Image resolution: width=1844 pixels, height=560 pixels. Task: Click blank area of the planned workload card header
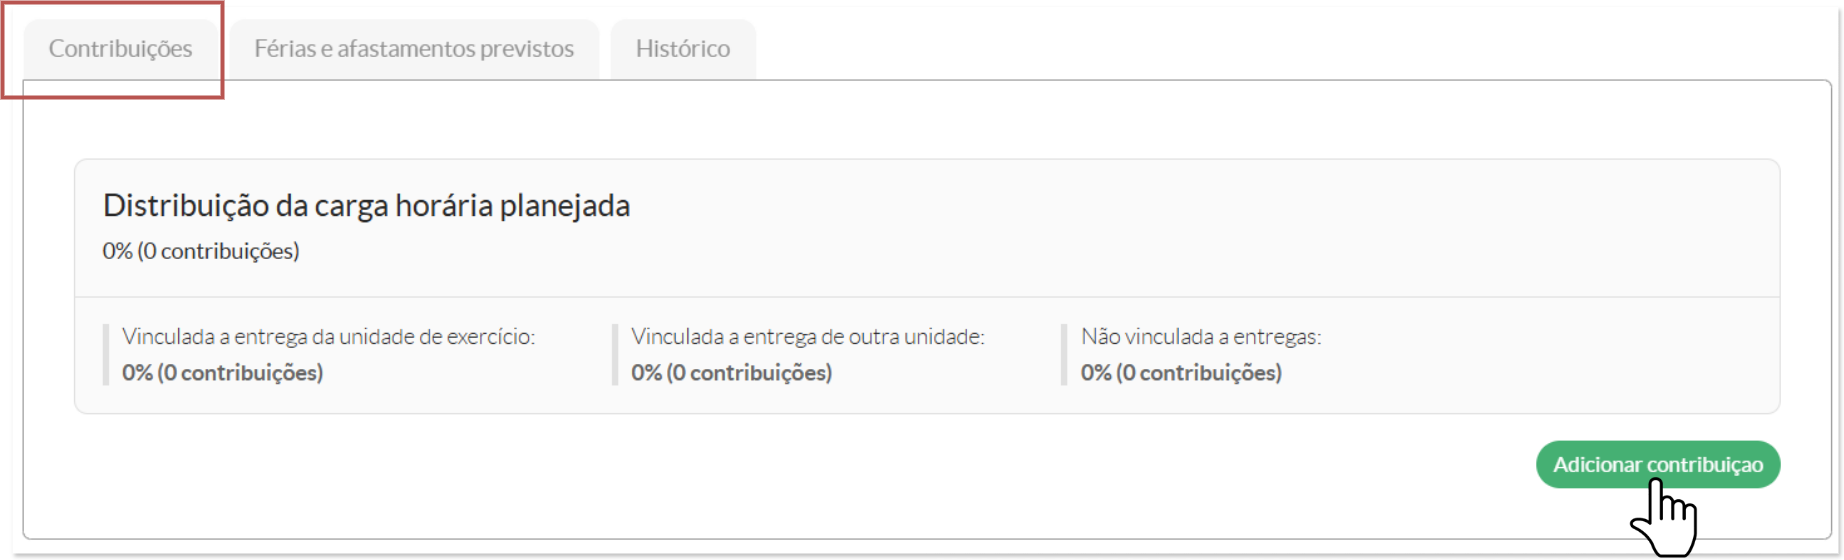(x=1200, y=228)
